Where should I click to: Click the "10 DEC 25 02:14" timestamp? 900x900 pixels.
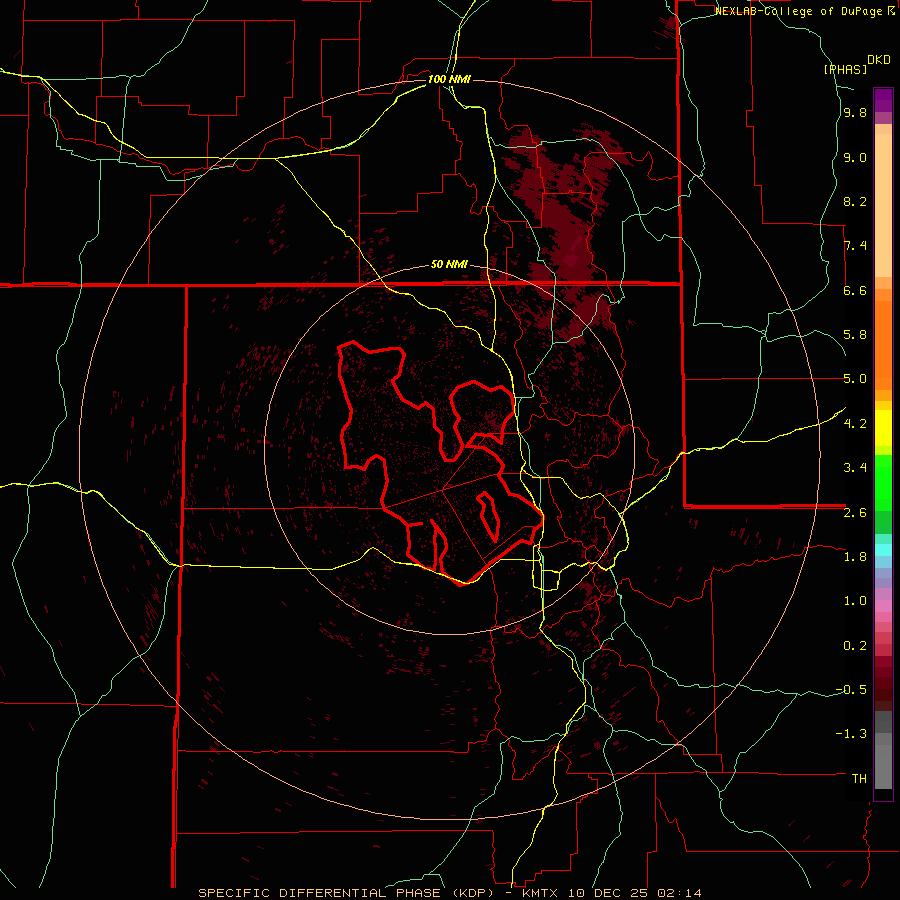click(635, 893)
